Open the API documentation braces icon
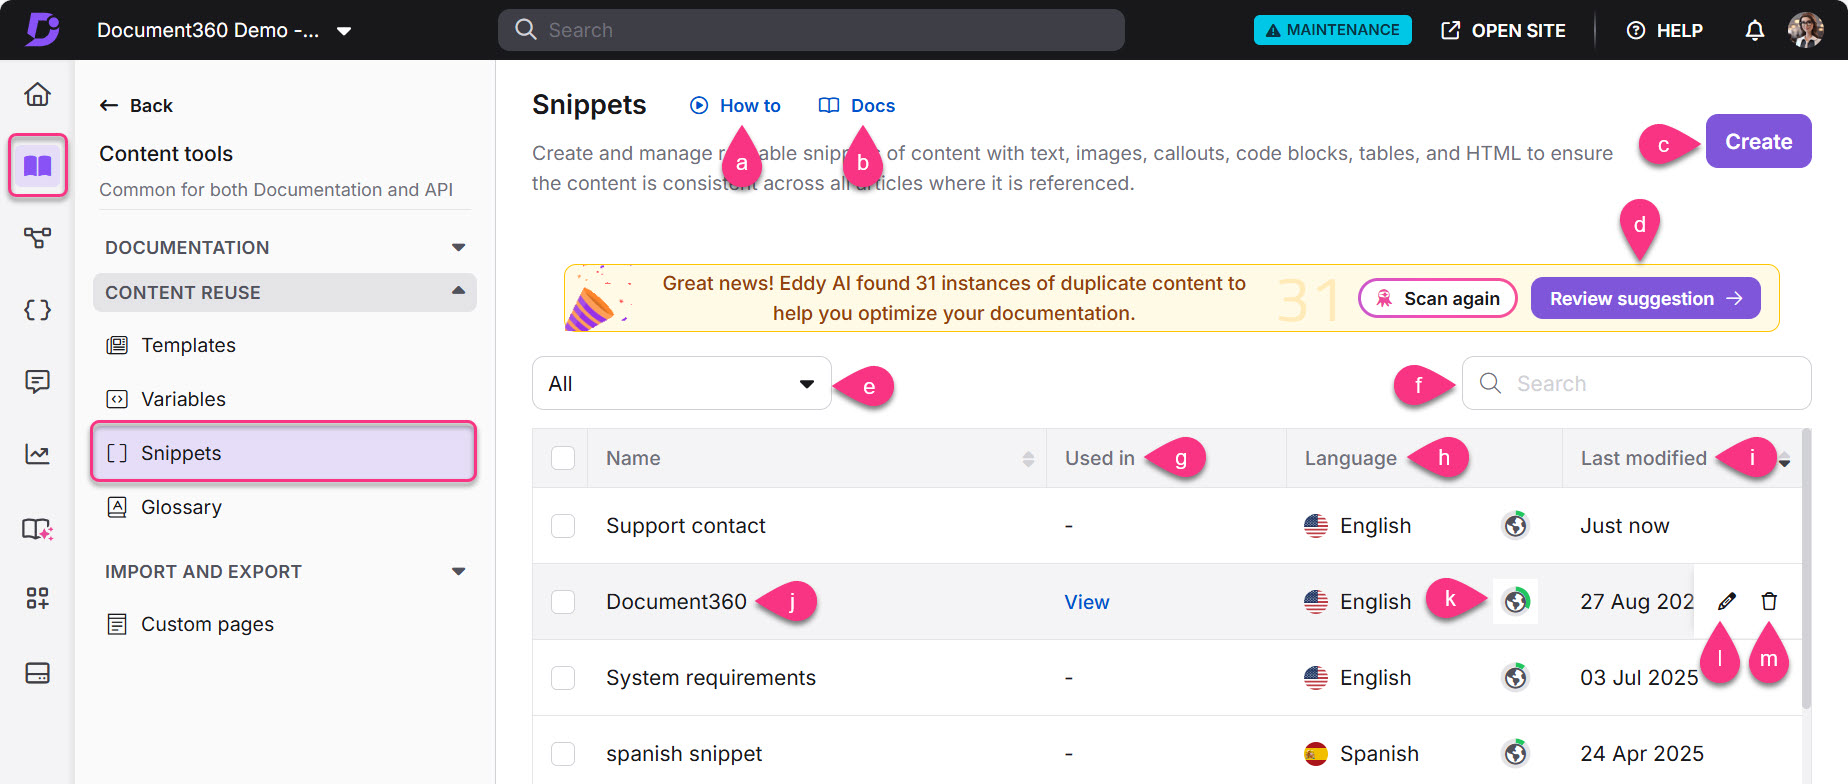The height and width of the screenshot is (784, 1848). 37,310
